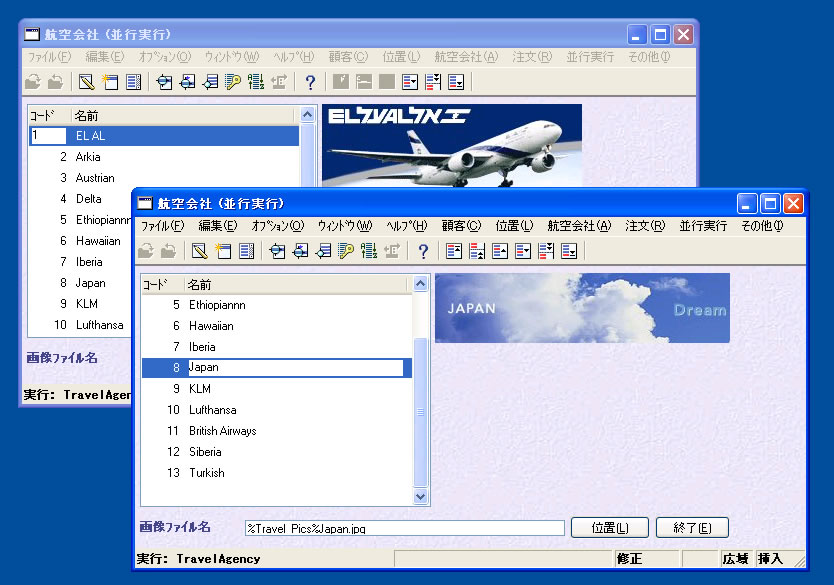Click scroll down arrow of front airline list
Screen dimensions: 834x585
click(x=420, y=497)
